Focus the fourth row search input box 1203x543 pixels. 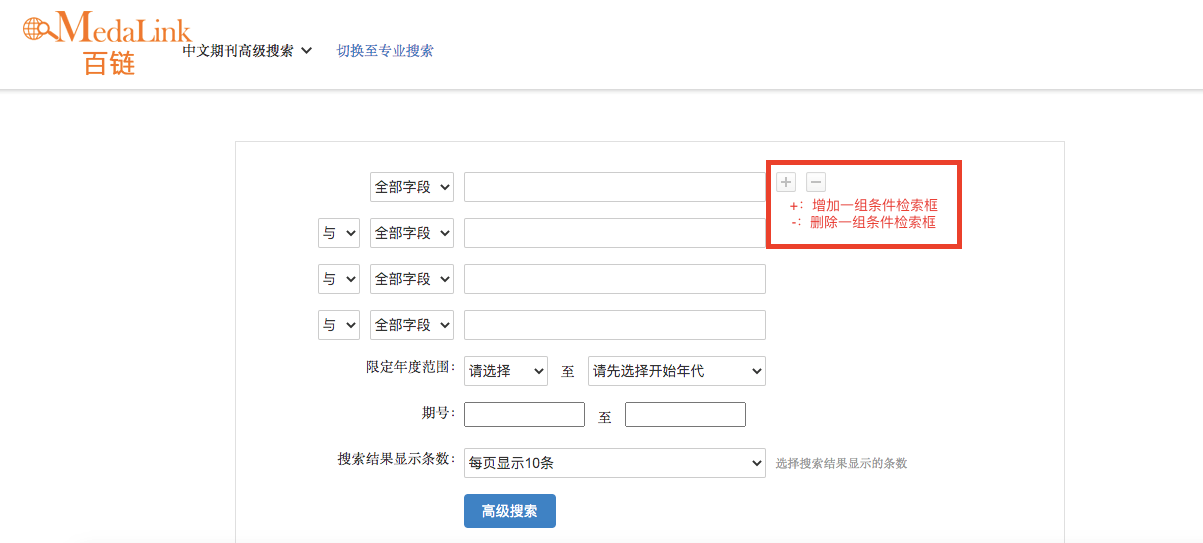click(x=614, y=325)
